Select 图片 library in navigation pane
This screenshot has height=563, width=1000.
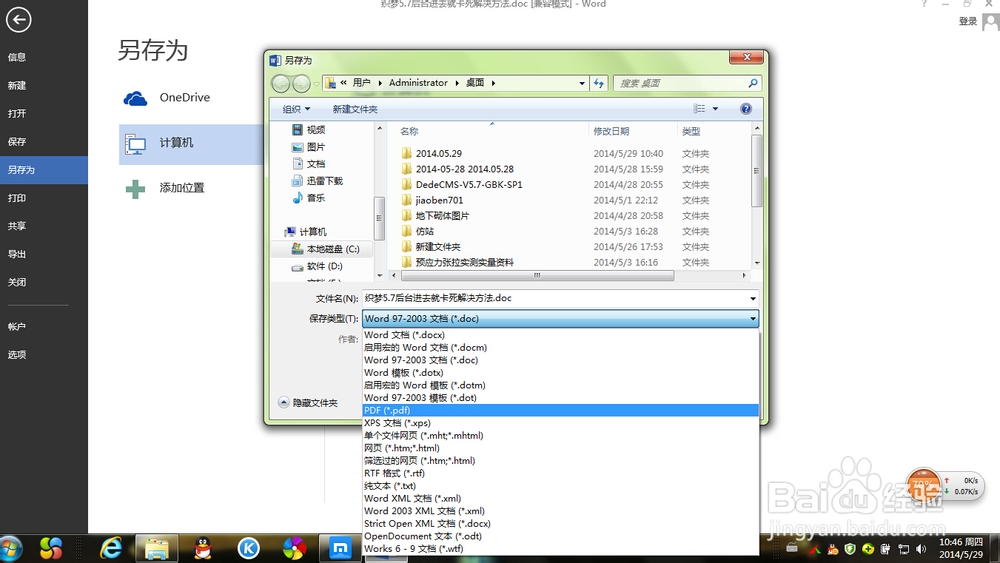[x=309, y=147]
